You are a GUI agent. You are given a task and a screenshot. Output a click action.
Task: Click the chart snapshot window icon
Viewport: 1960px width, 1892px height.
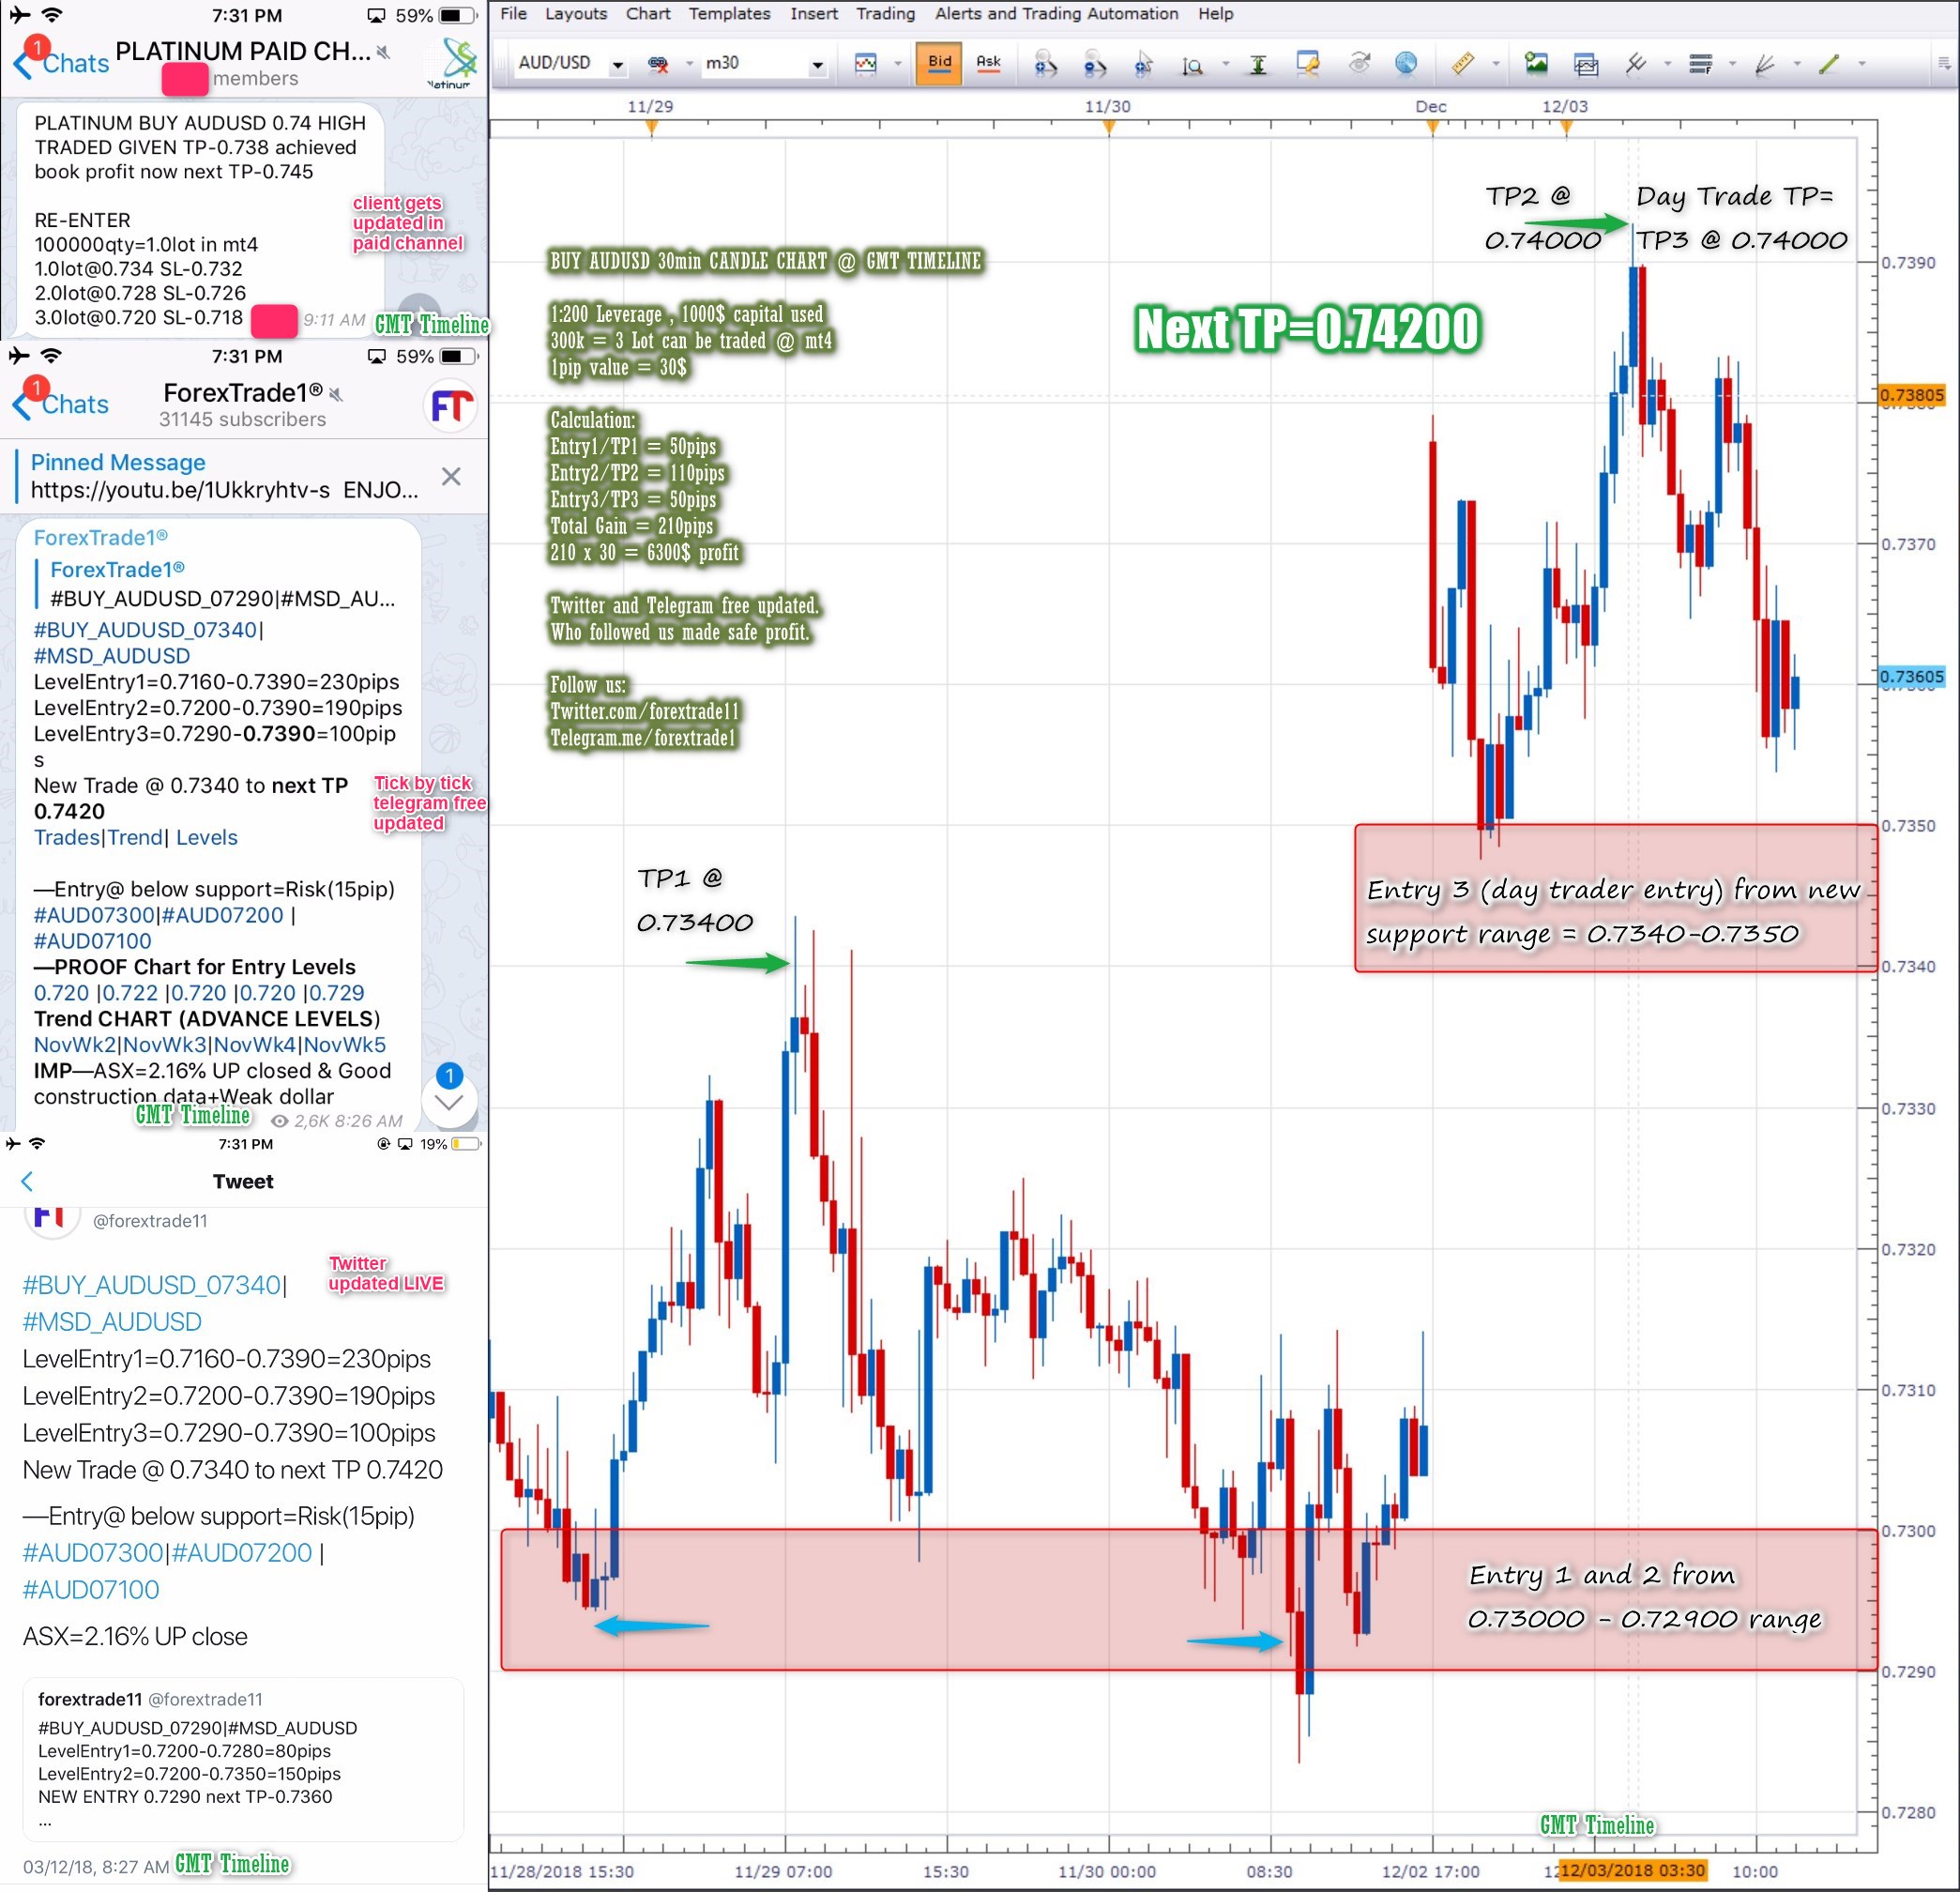tap(1586, 65)
